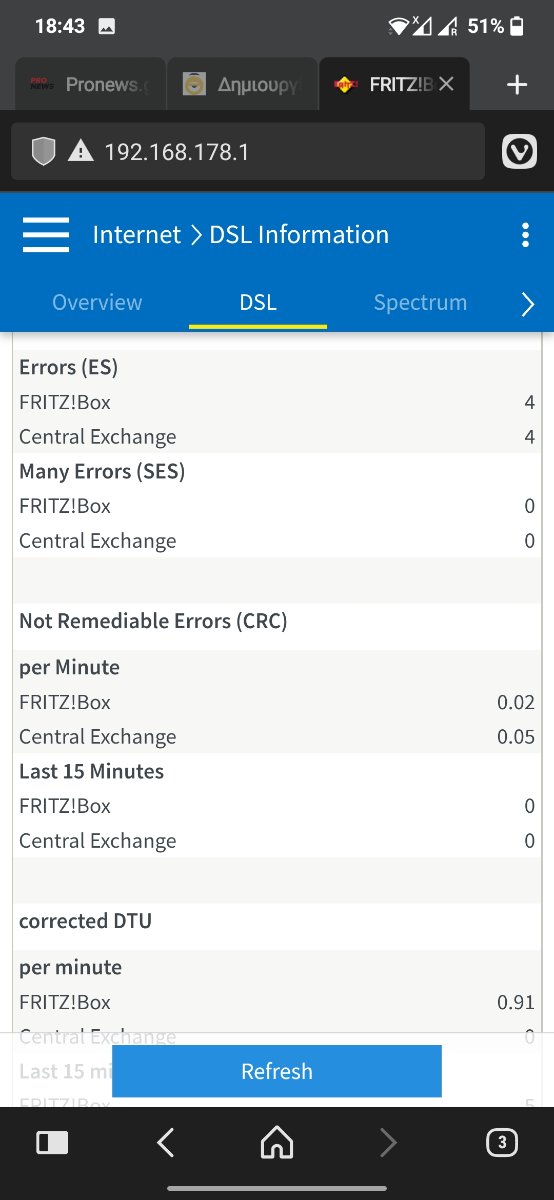Close the FRITZ!Box browser tab

click(x=446, y=85)
